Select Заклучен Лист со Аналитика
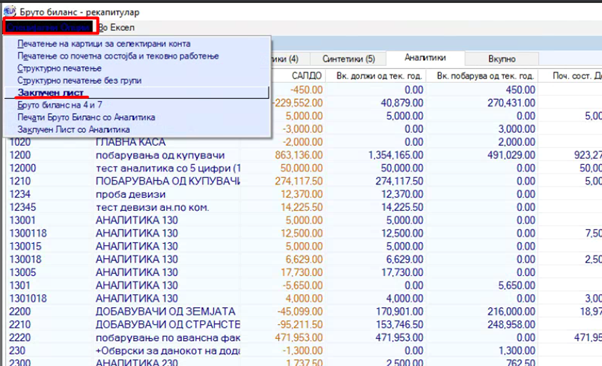This screenshot has width=602, height=366. (x=74, y=129)
